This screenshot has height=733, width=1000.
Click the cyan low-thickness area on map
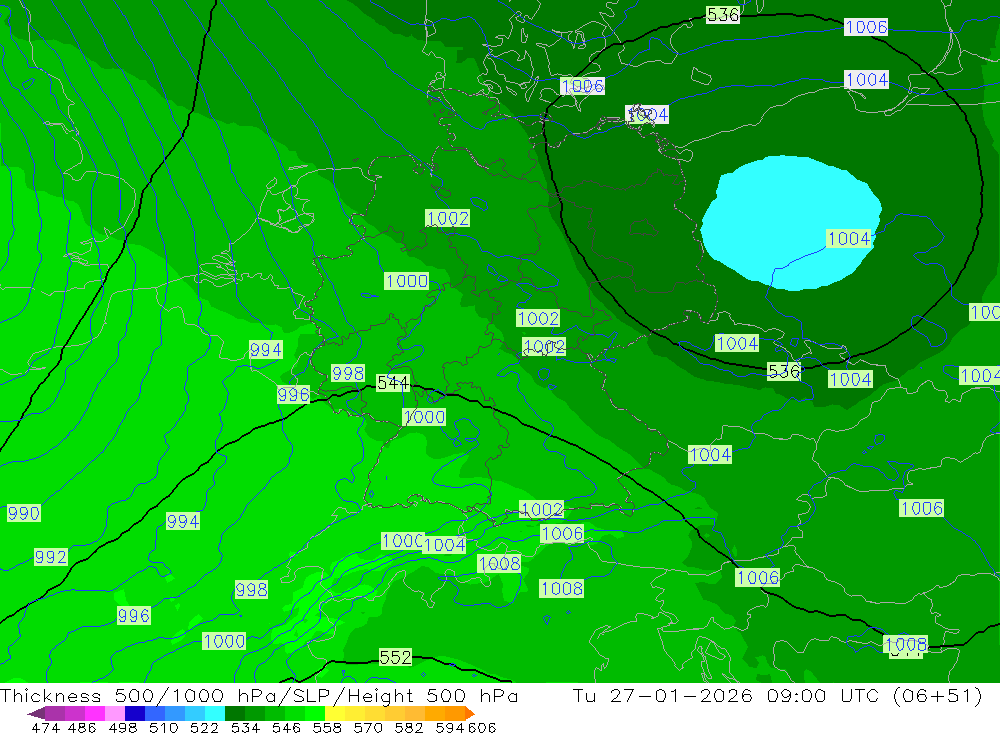tap(791, 222)
